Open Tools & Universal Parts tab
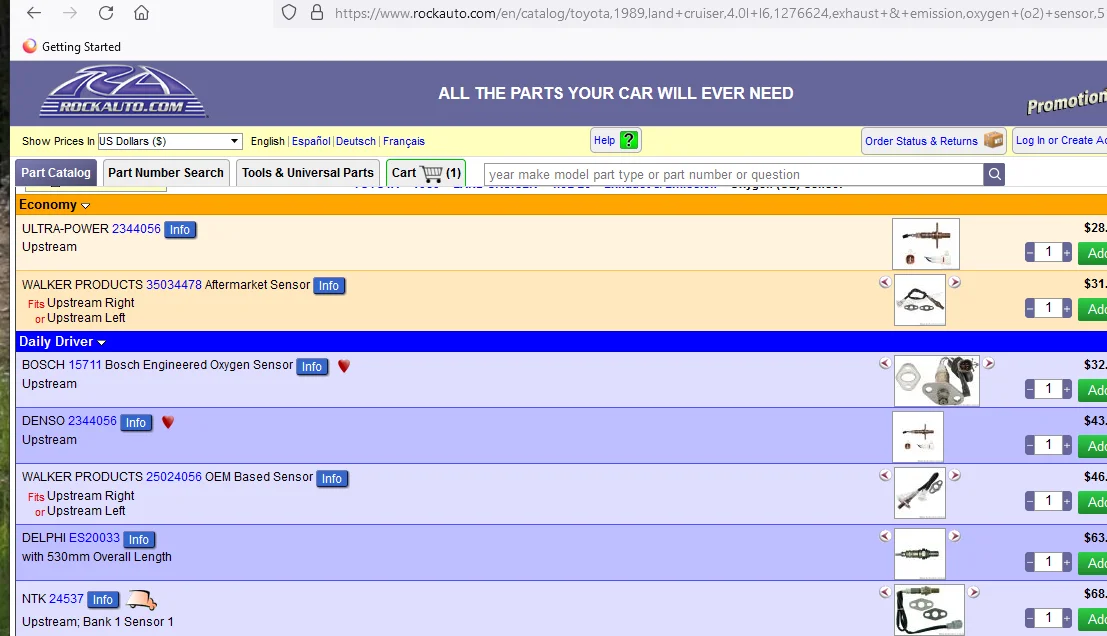Screen dimensions: 1107x636 click(308, 173)
